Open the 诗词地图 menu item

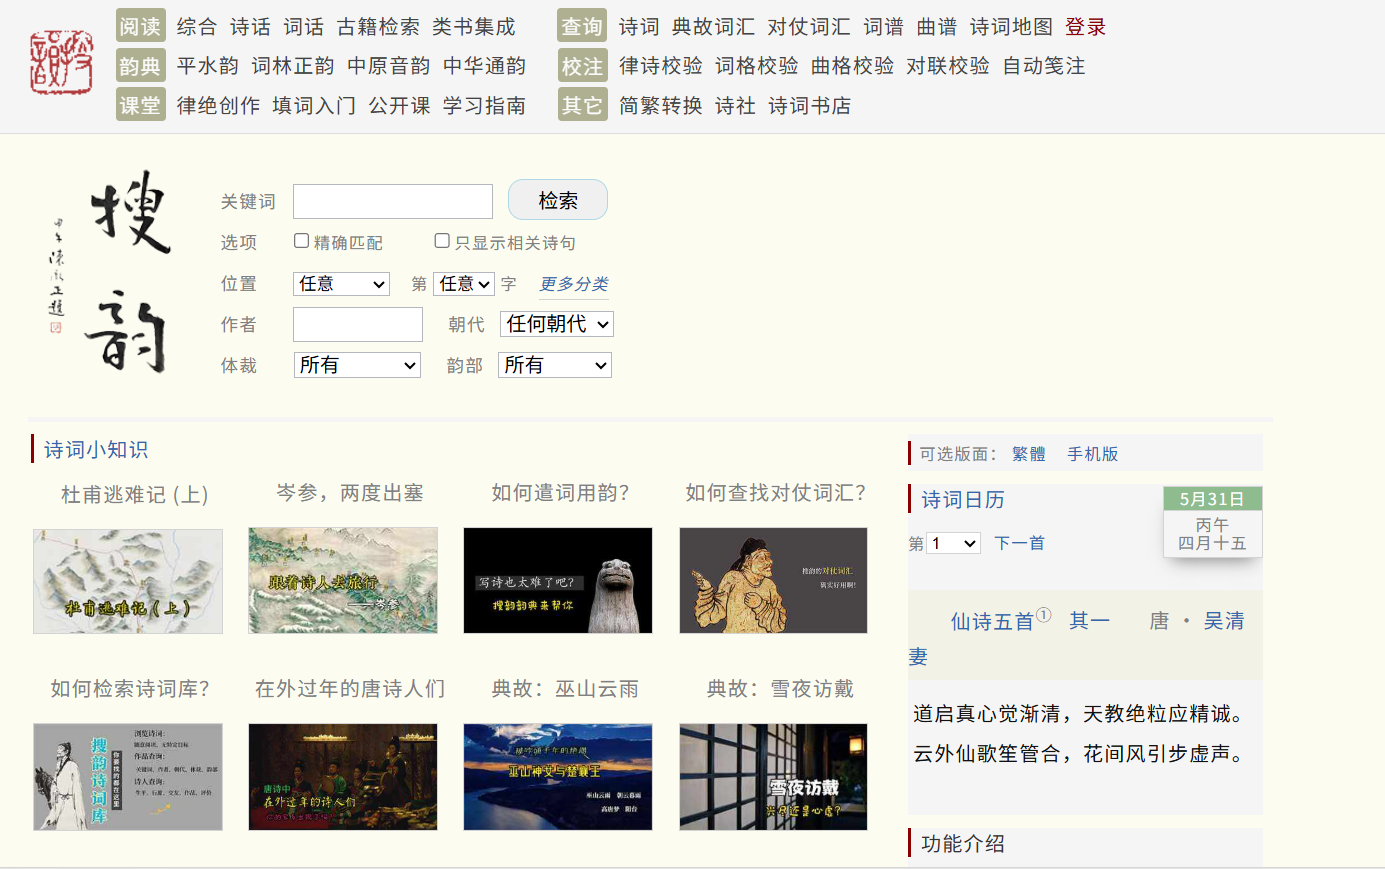point(1011,27)
